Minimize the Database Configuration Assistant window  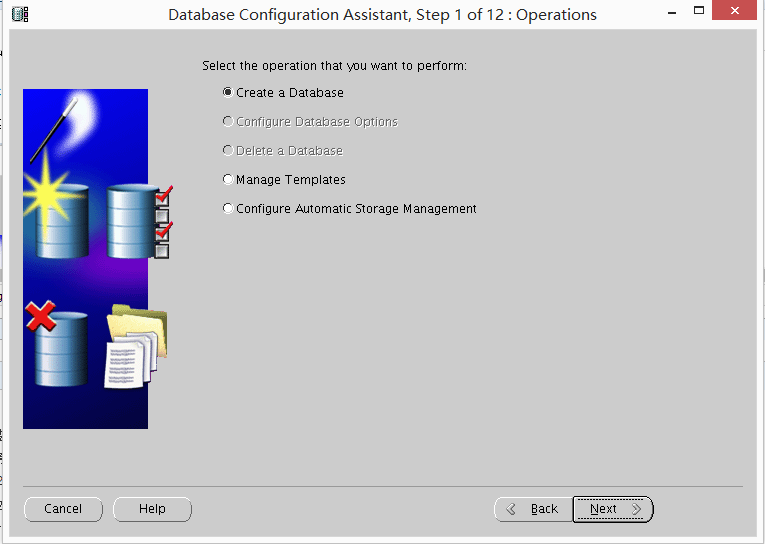click(672, 12)
